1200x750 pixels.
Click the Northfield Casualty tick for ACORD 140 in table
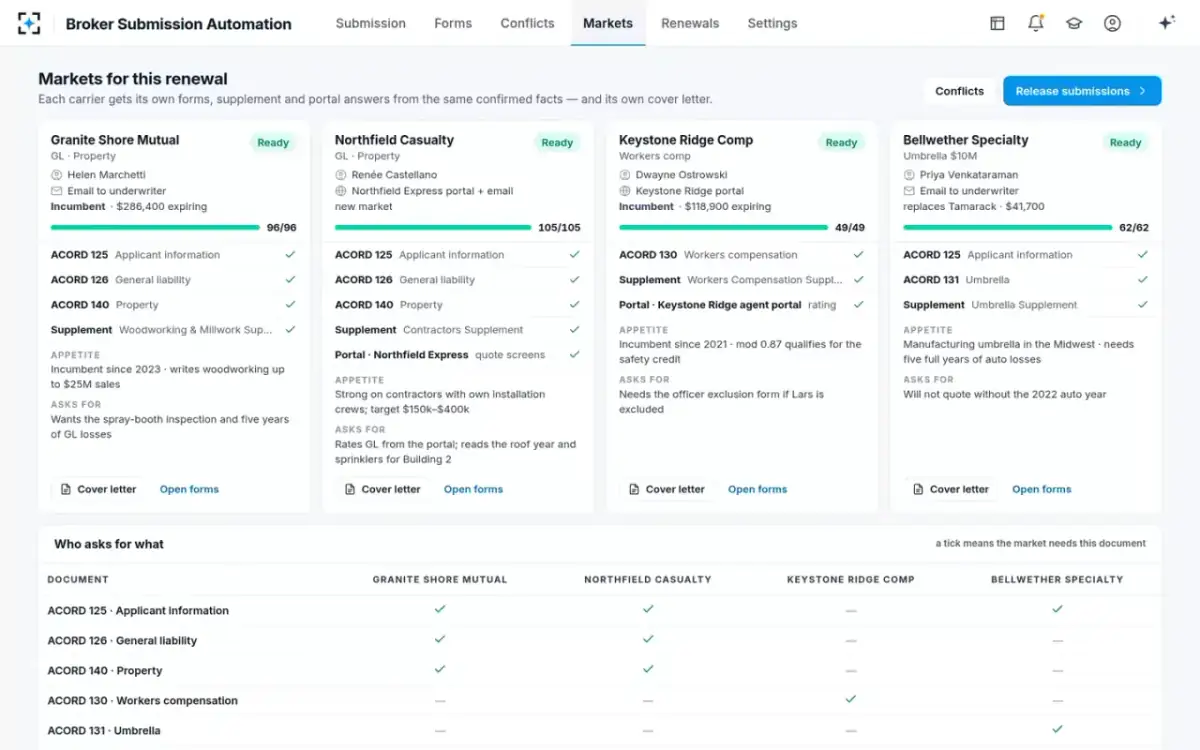tap(648, 669)
